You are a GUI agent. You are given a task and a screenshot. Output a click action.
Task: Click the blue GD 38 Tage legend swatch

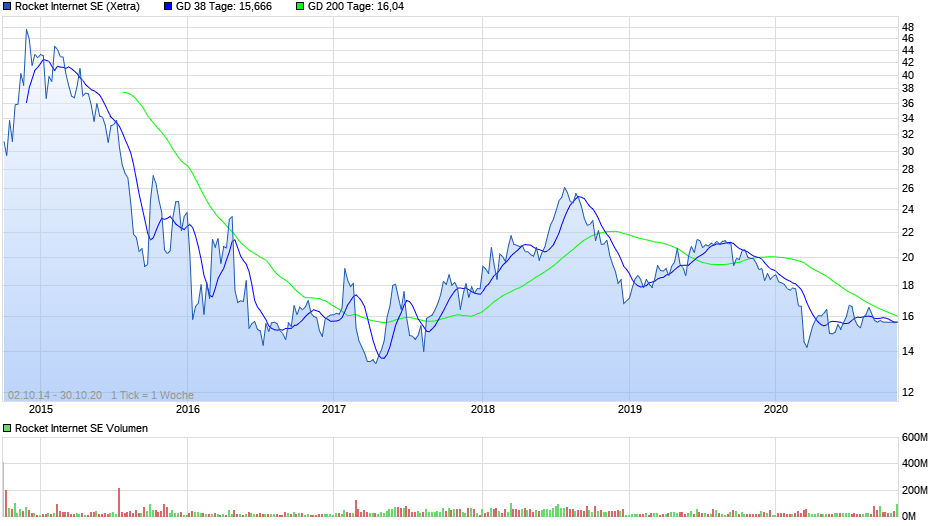click(x=168, y=7)
